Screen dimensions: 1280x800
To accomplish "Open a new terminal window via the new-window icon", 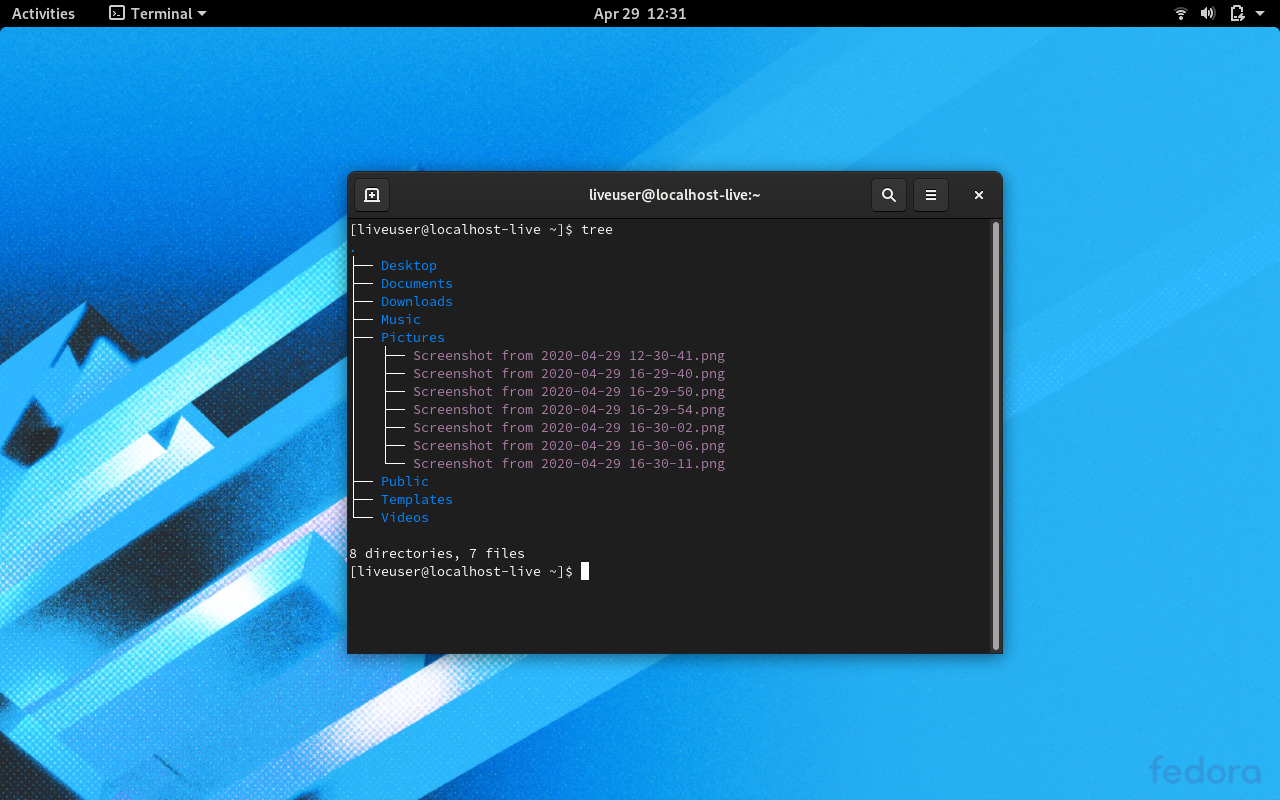I will [x=371, y=195].
